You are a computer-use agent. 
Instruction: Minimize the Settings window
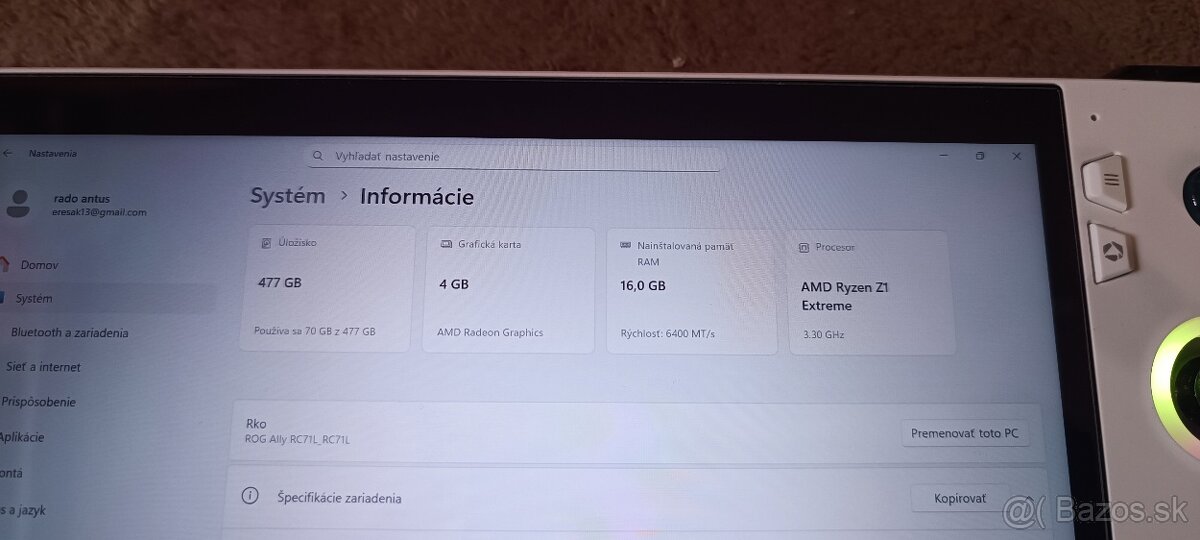943,156
